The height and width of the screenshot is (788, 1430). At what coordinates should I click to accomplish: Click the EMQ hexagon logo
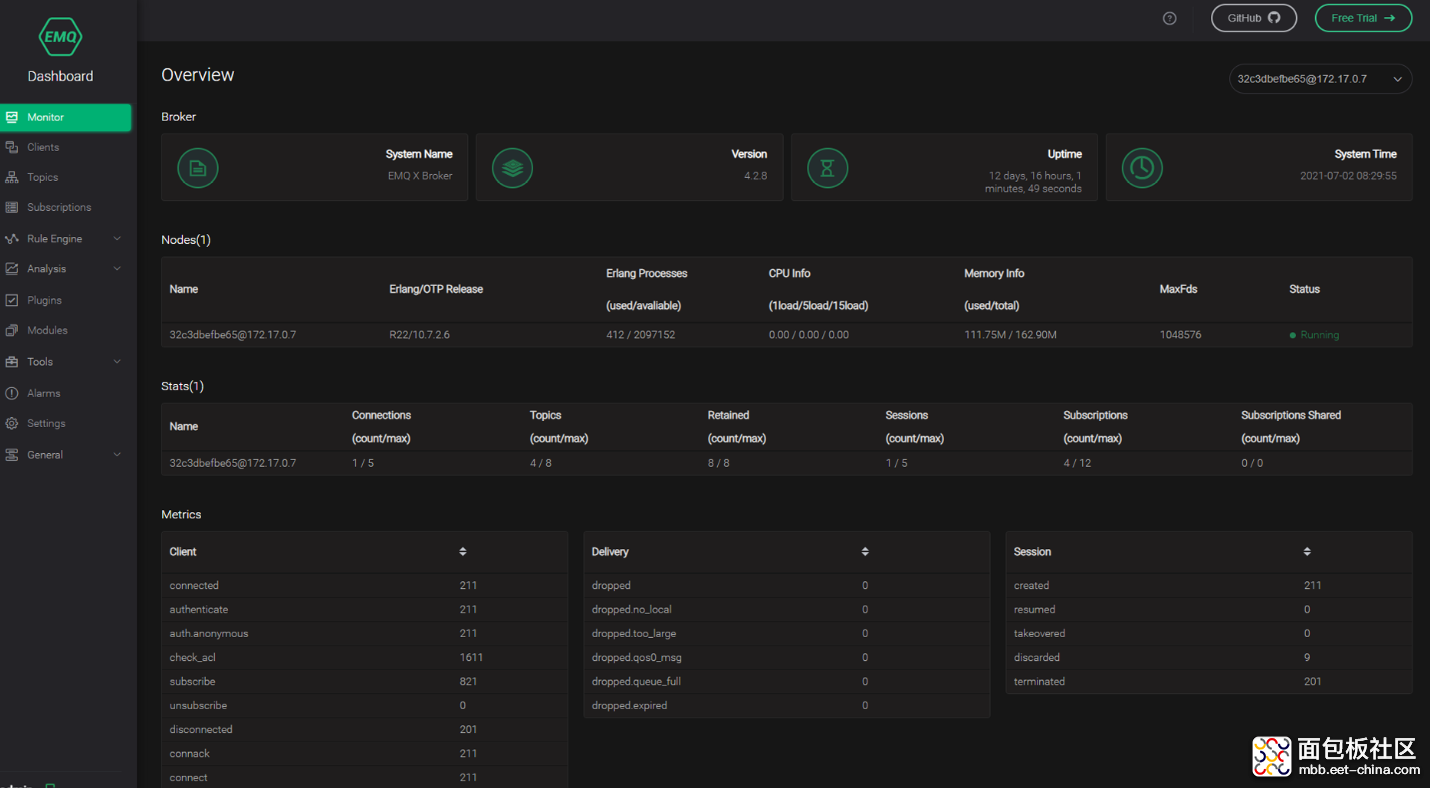60,37
